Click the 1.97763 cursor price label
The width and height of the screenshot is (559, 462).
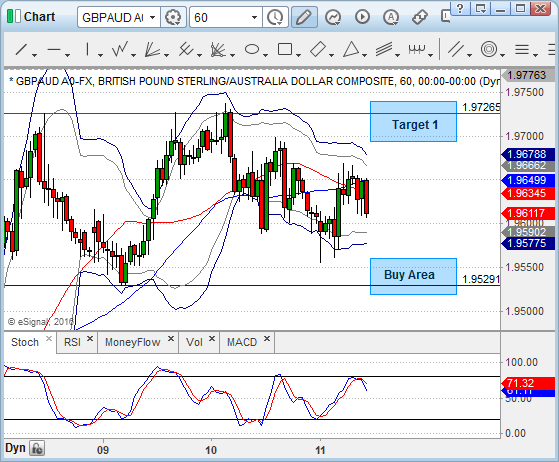coord(528,75)
